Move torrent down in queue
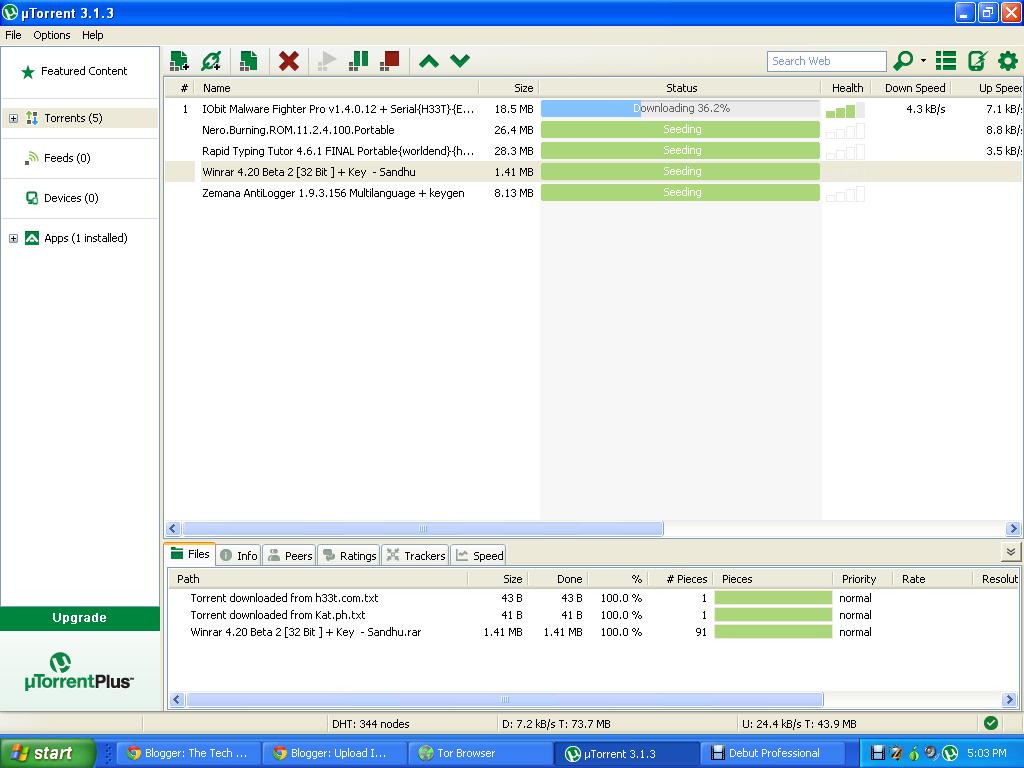The width and height of the screenshot is (1024, 768). [460, 61]
